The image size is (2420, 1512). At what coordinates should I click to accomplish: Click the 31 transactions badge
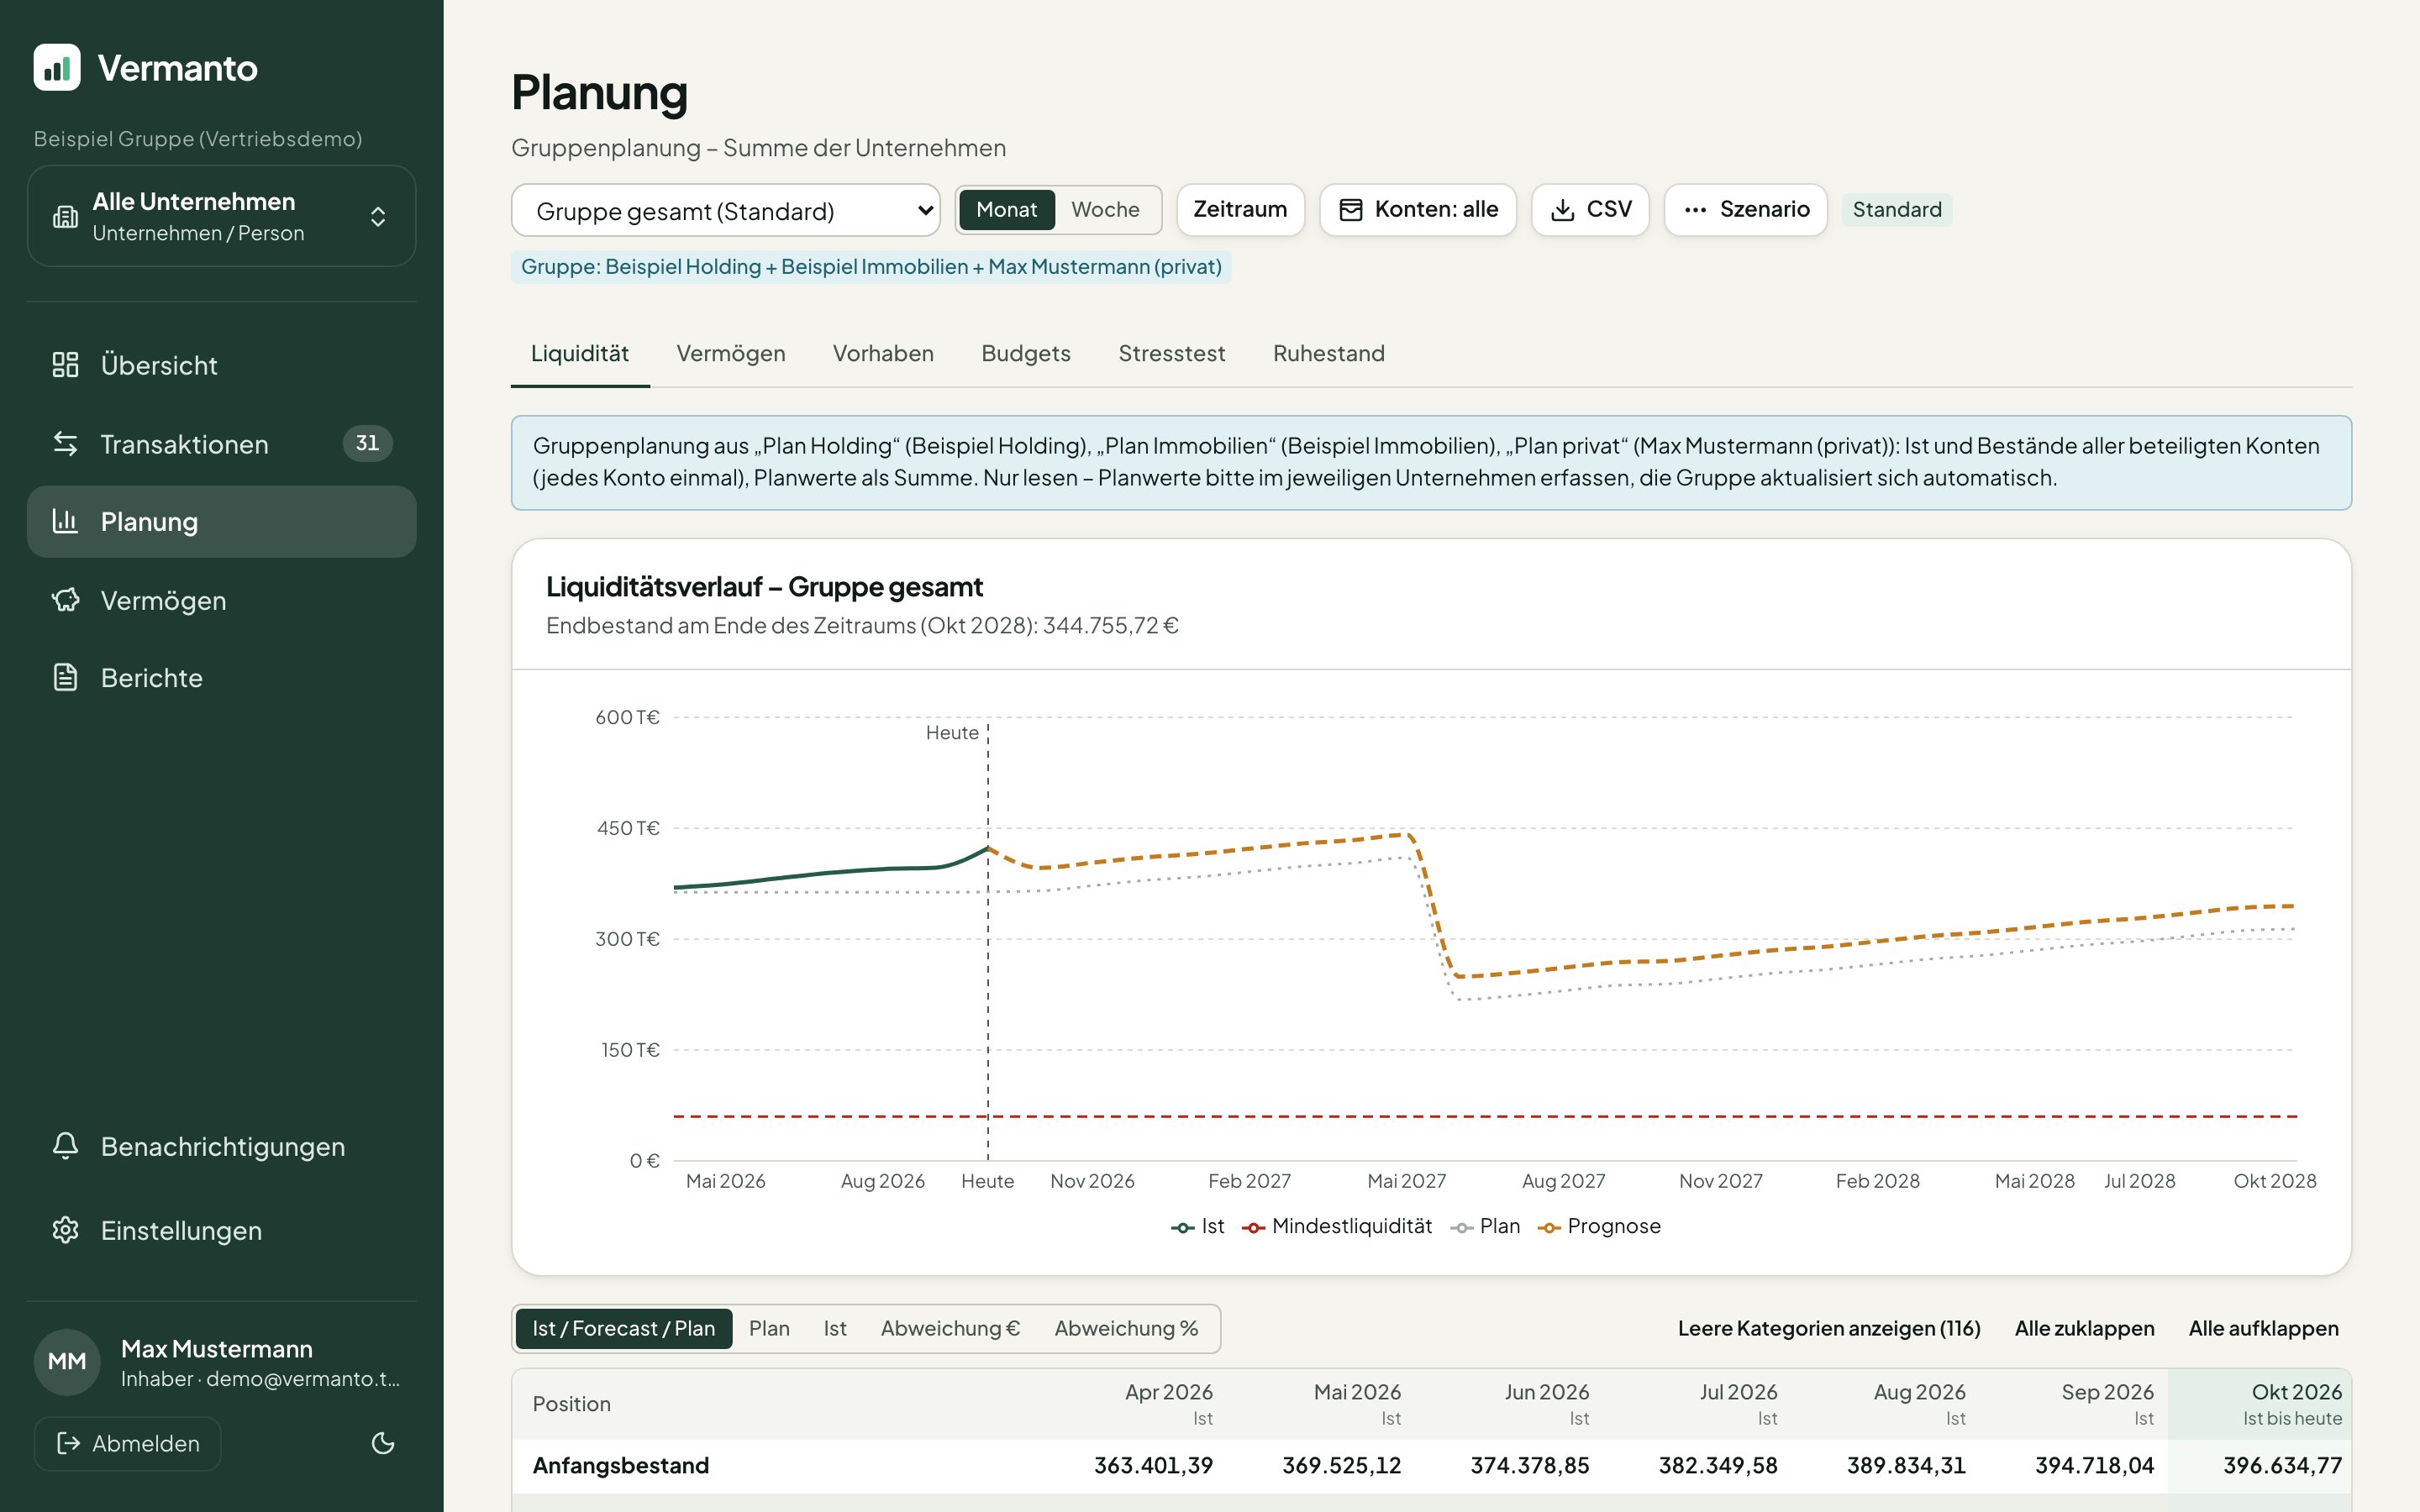click(368, 443)
